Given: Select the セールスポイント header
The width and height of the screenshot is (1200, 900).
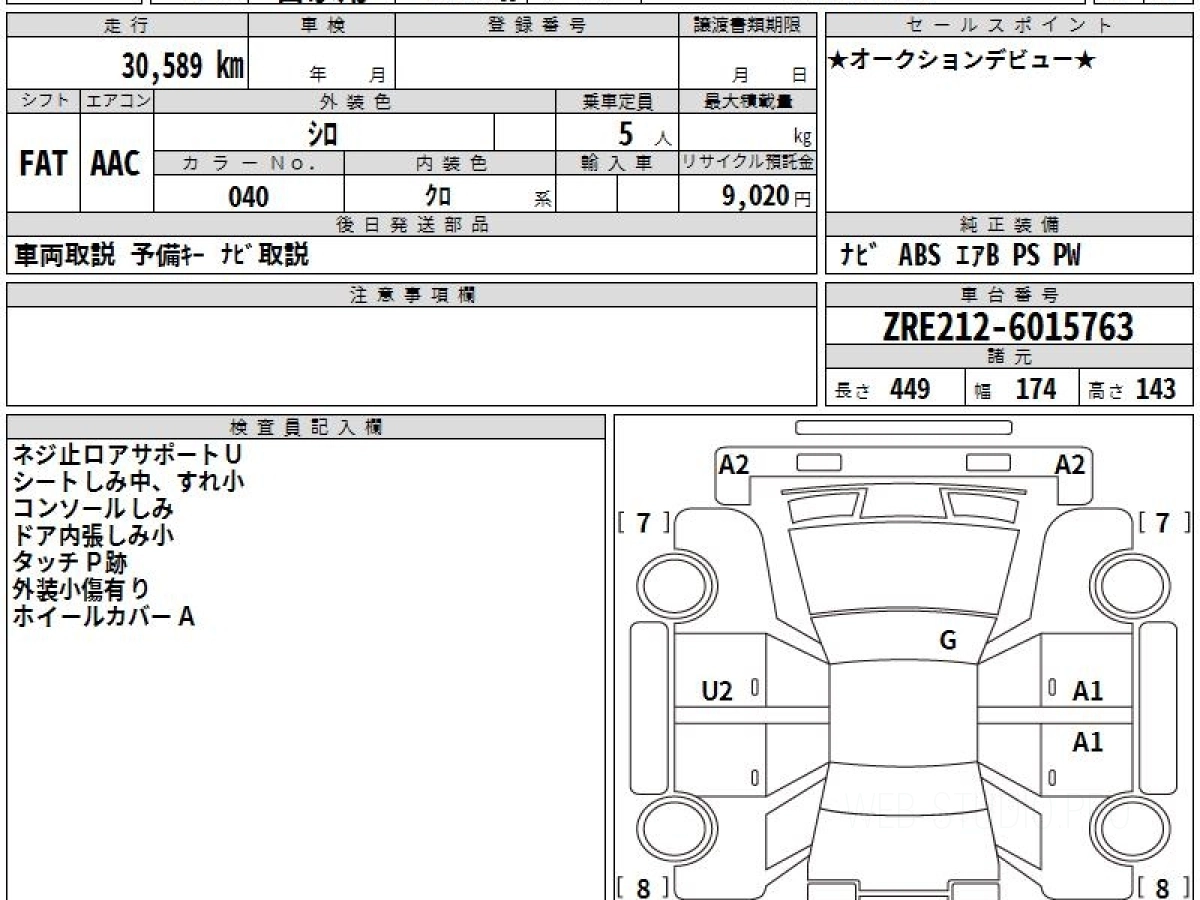Looking at the screenshot, I should (1009, 26).
